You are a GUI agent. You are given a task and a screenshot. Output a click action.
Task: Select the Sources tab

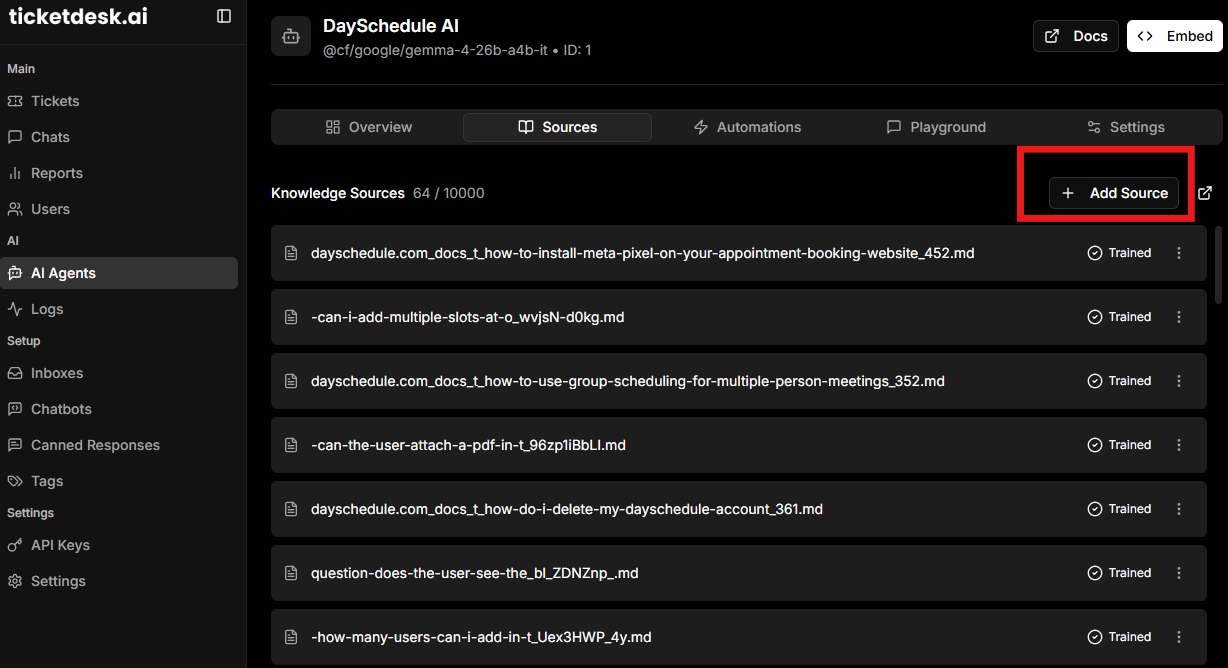pos(557,127)
